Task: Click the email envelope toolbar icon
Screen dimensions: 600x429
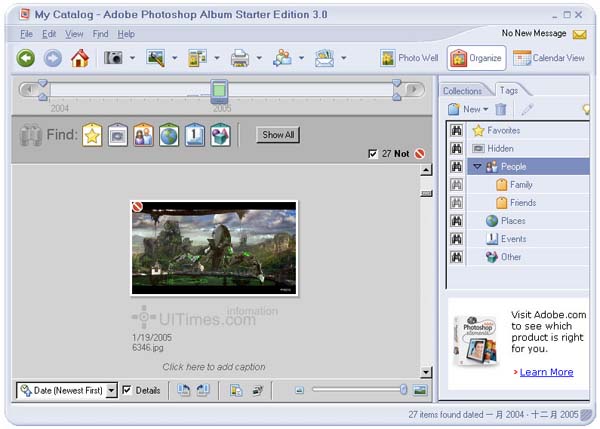Action: pyautogui.click(x=324, y=58)
